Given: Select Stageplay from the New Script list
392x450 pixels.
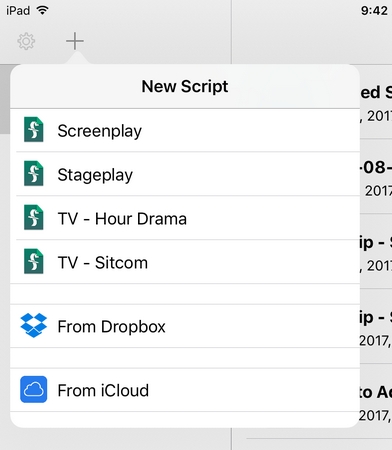Looking at the screenshot, I should [x=95, y=175].
